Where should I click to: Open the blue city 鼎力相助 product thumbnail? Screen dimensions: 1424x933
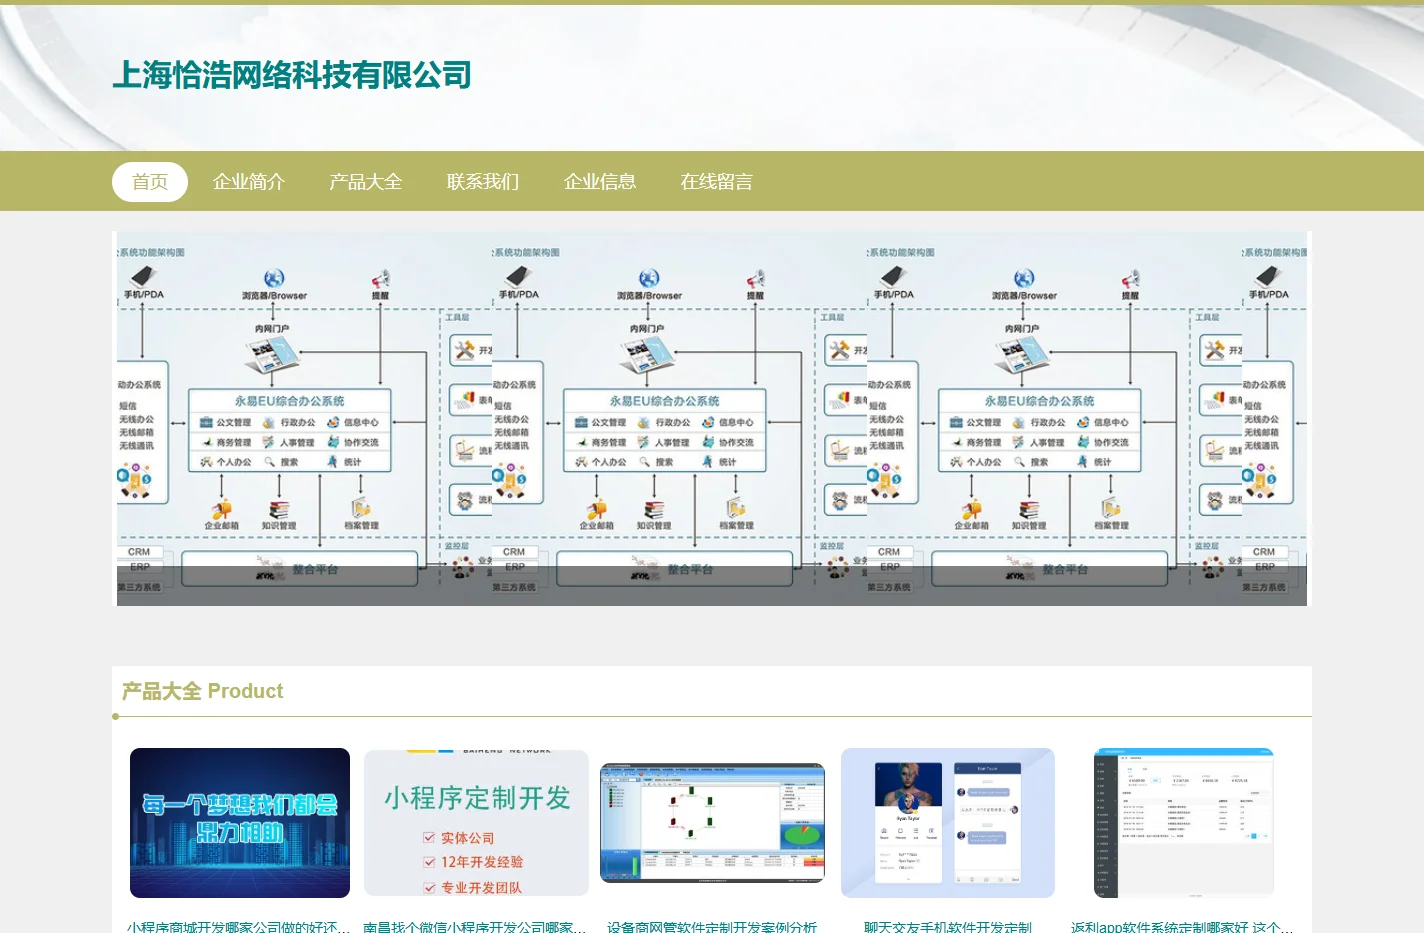pos(240,823)
